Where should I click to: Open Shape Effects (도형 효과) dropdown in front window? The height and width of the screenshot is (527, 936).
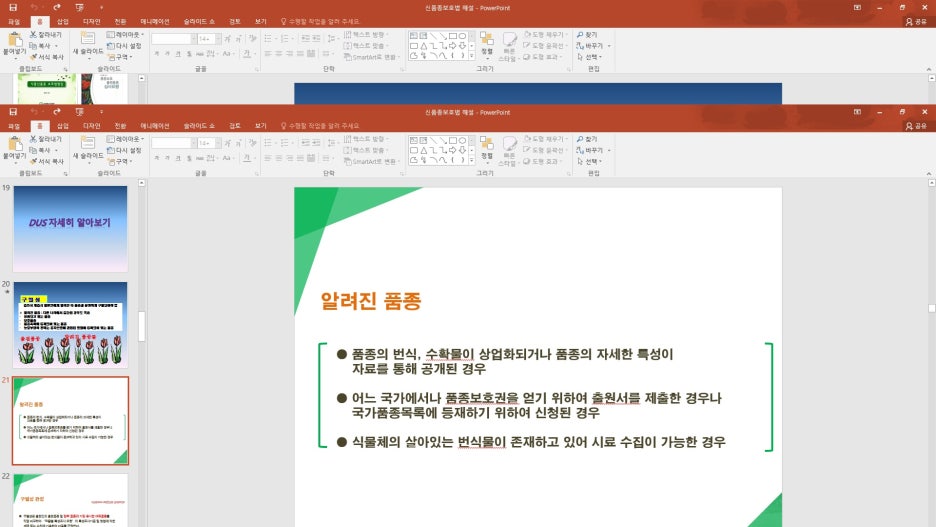[543, 161]
